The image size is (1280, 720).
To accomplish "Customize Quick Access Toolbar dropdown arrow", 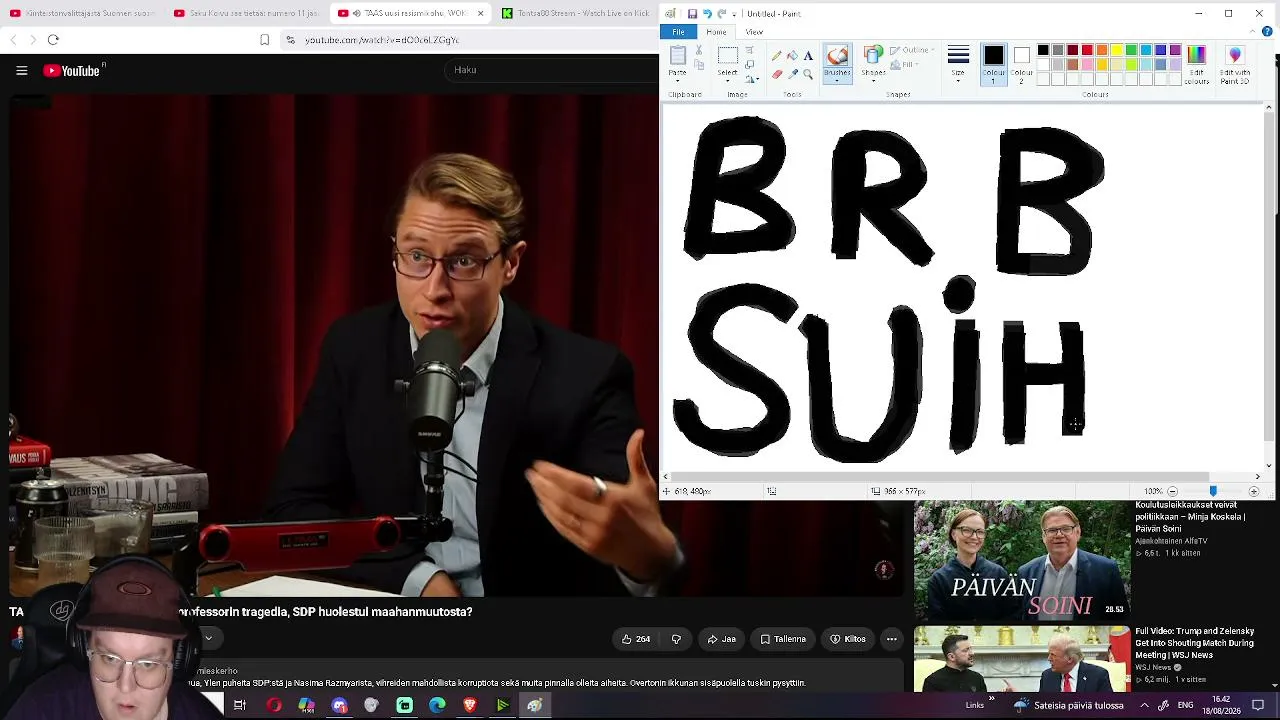I will point(734,14).
